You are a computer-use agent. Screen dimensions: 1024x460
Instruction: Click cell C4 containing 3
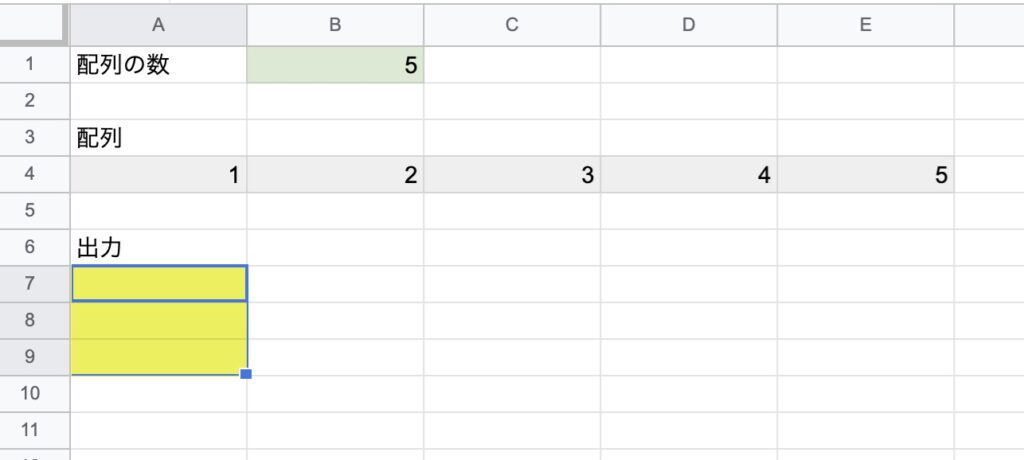coord(513,174)
